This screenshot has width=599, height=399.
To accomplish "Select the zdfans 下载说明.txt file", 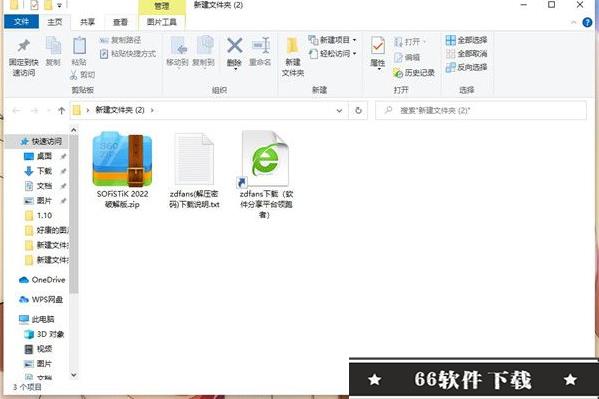I will click(x=194, y=170).
